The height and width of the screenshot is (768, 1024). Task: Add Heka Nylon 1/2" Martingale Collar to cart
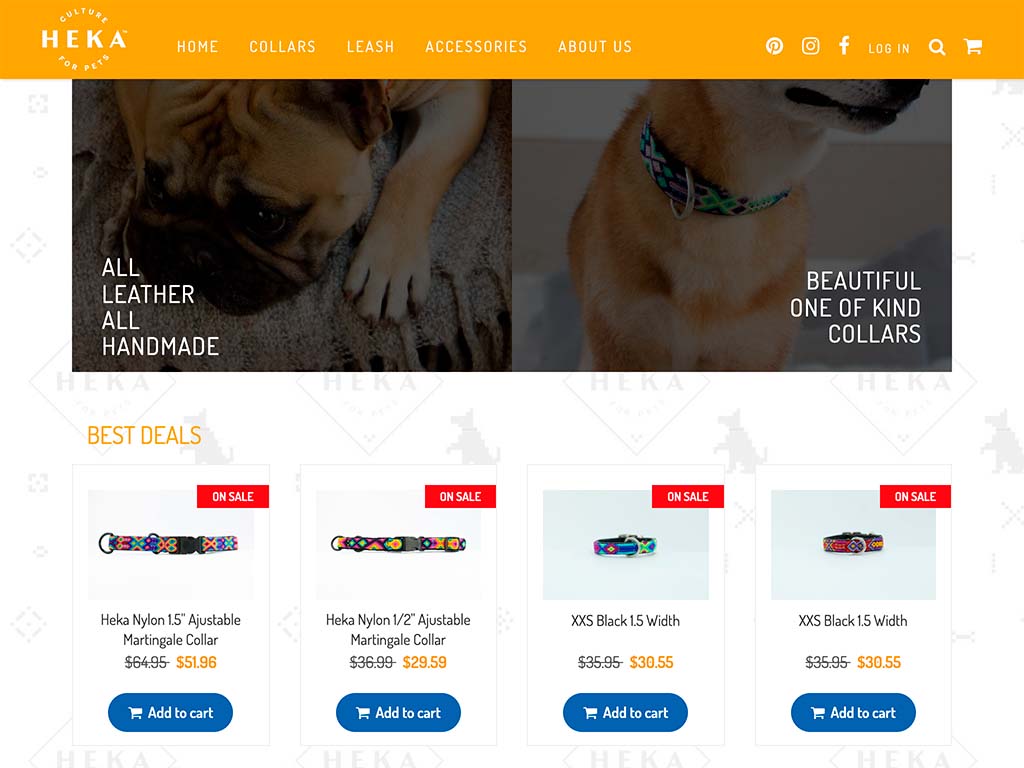[x=398, y=712]
